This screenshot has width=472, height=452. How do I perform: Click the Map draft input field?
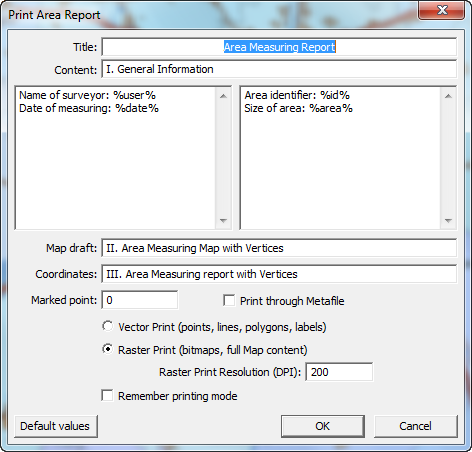279,248
